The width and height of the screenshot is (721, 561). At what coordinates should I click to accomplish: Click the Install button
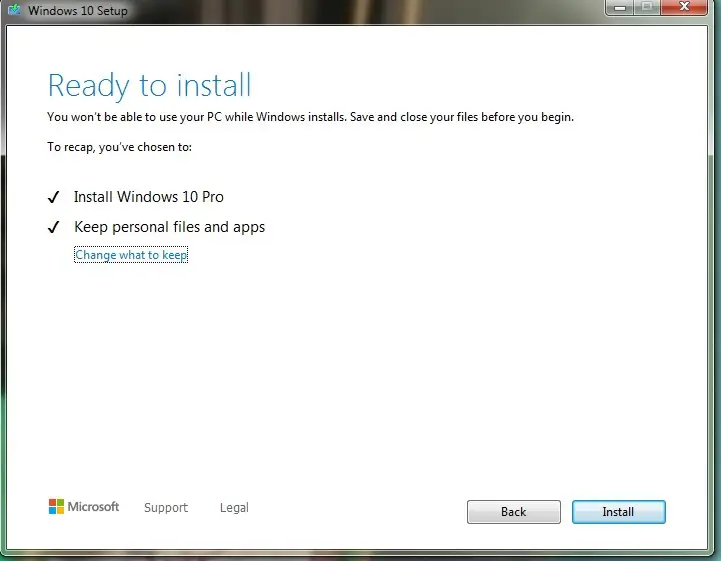pyautogui.click(x=618, y=512)
